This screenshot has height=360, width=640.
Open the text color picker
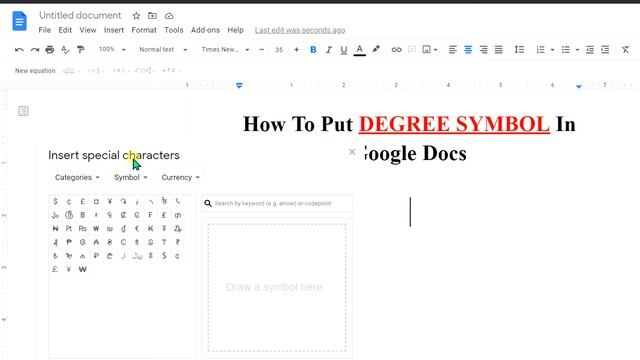coord(359,50)
